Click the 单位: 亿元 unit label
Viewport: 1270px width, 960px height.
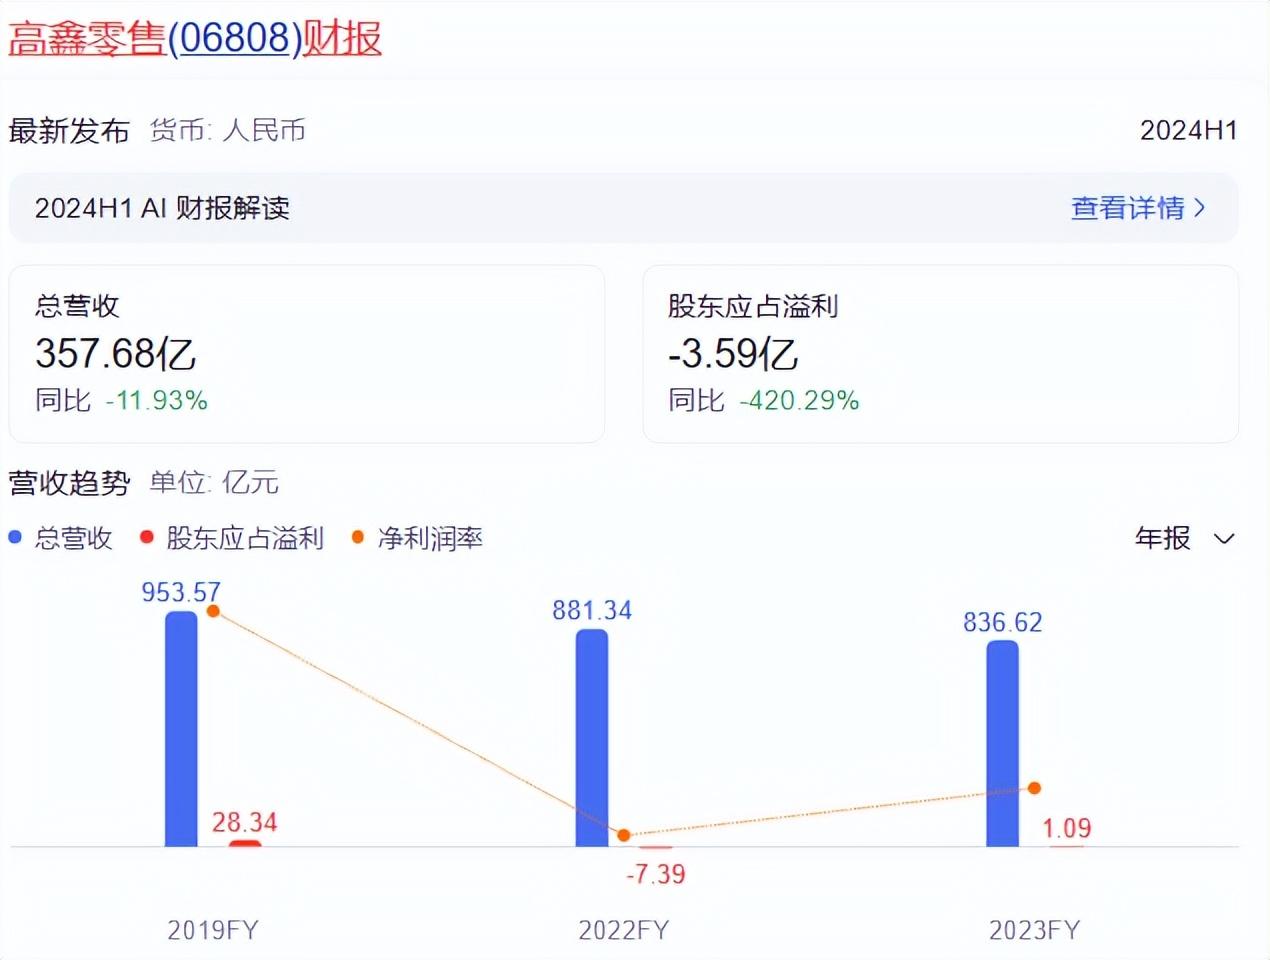tap(214, 483)
